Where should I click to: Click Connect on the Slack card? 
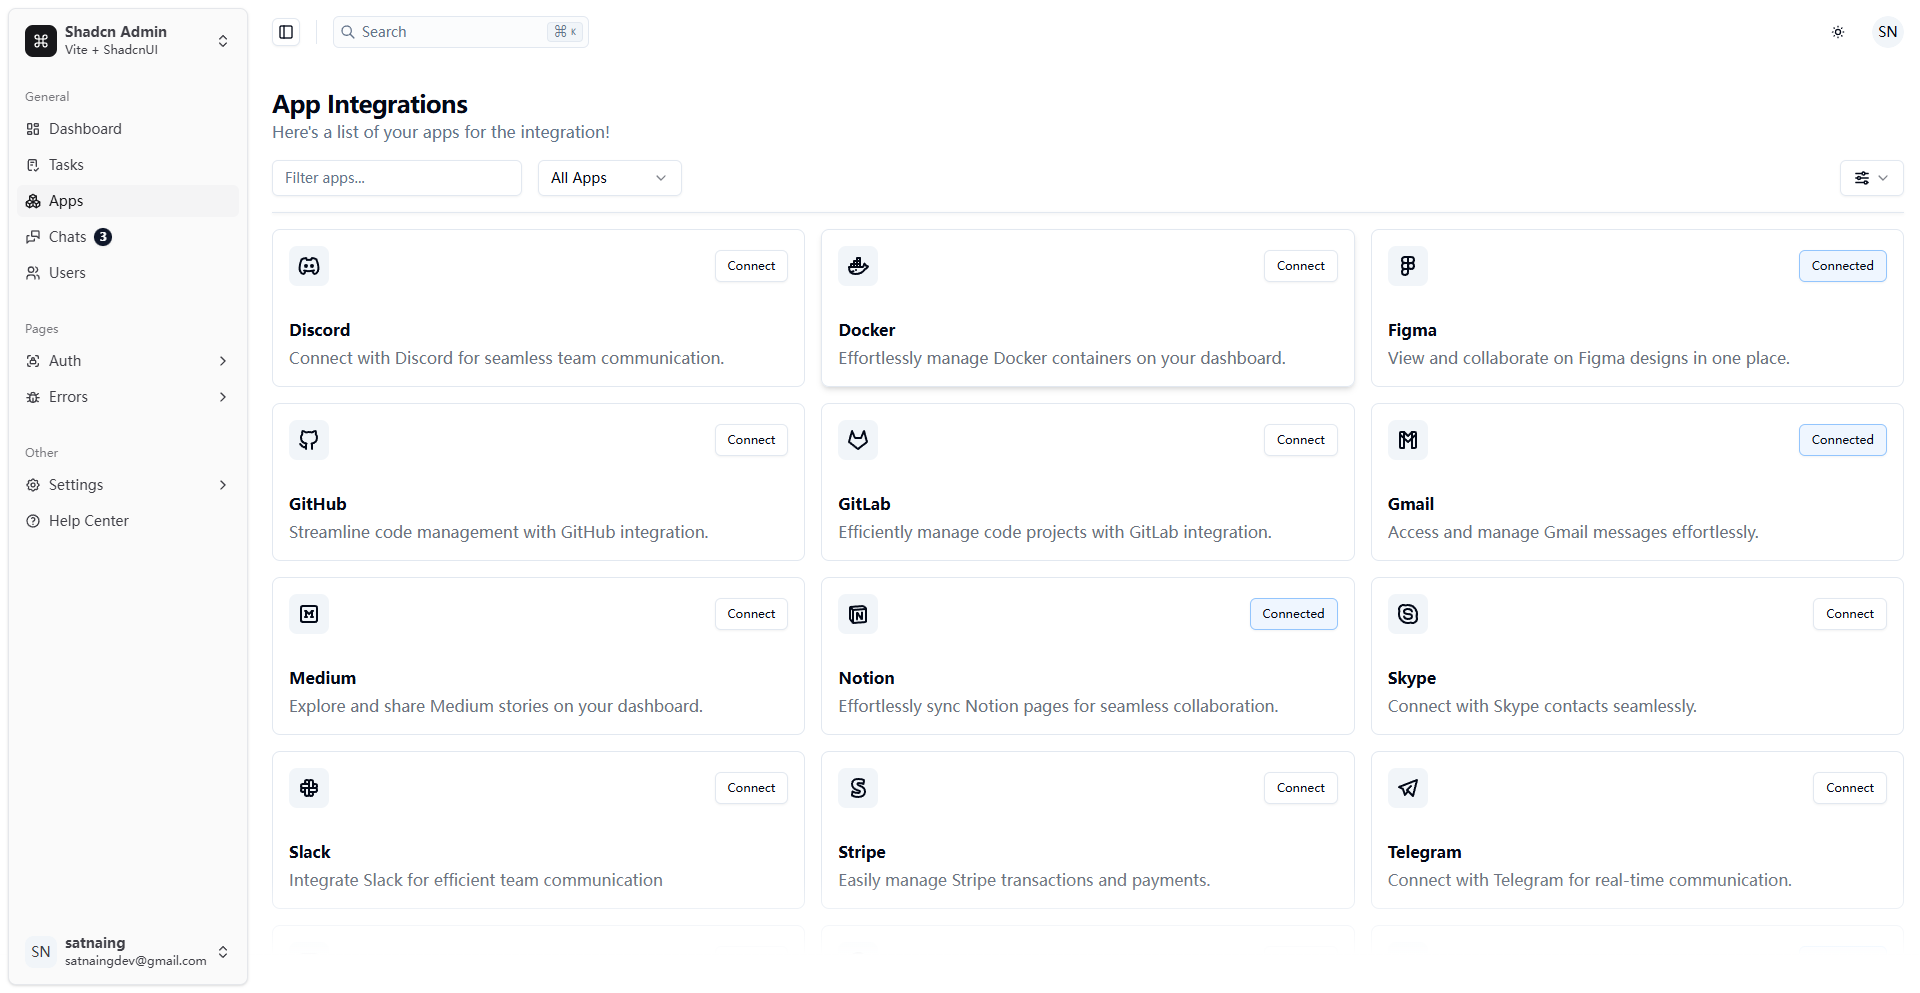[751, 788]
